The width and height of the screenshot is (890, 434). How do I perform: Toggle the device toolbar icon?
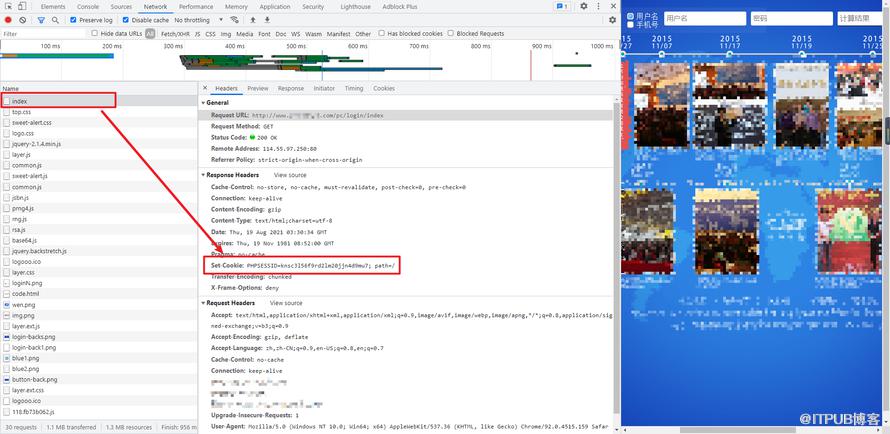pos(22,7)
